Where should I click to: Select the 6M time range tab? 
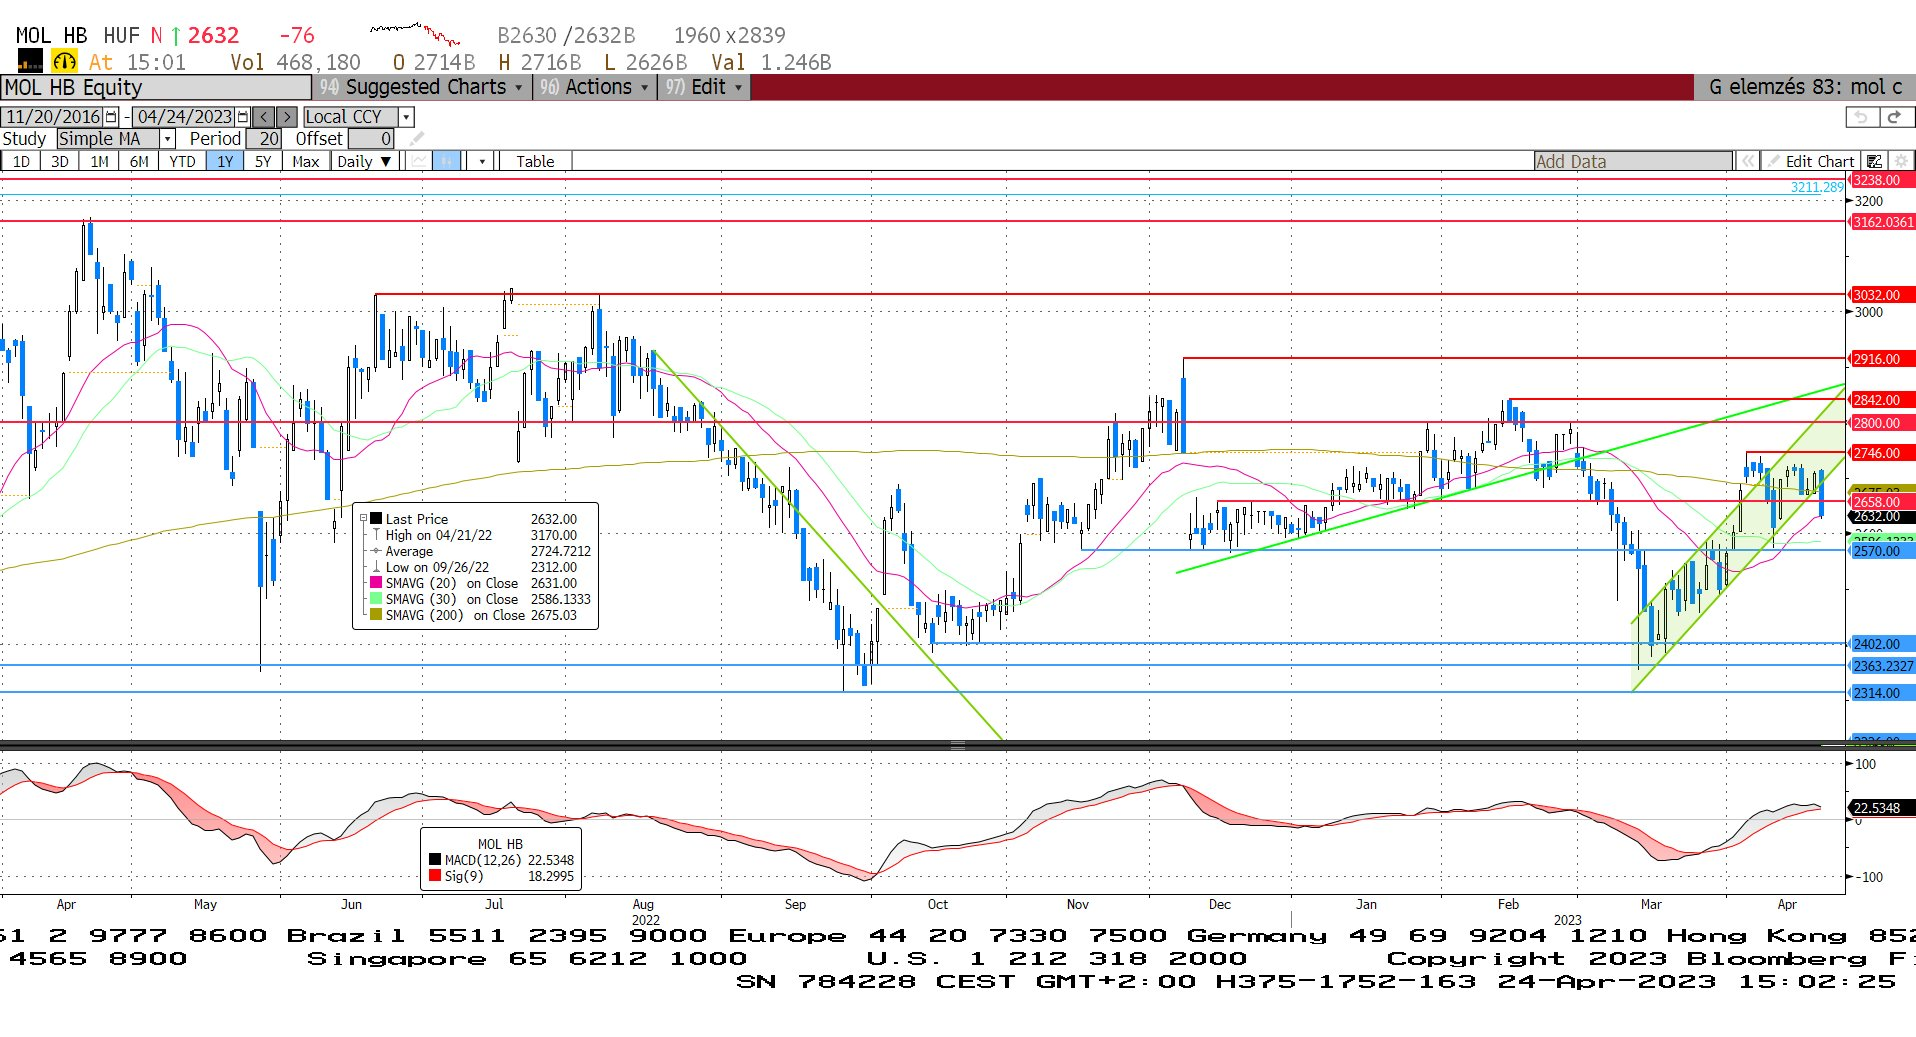(x=139, y=161)
